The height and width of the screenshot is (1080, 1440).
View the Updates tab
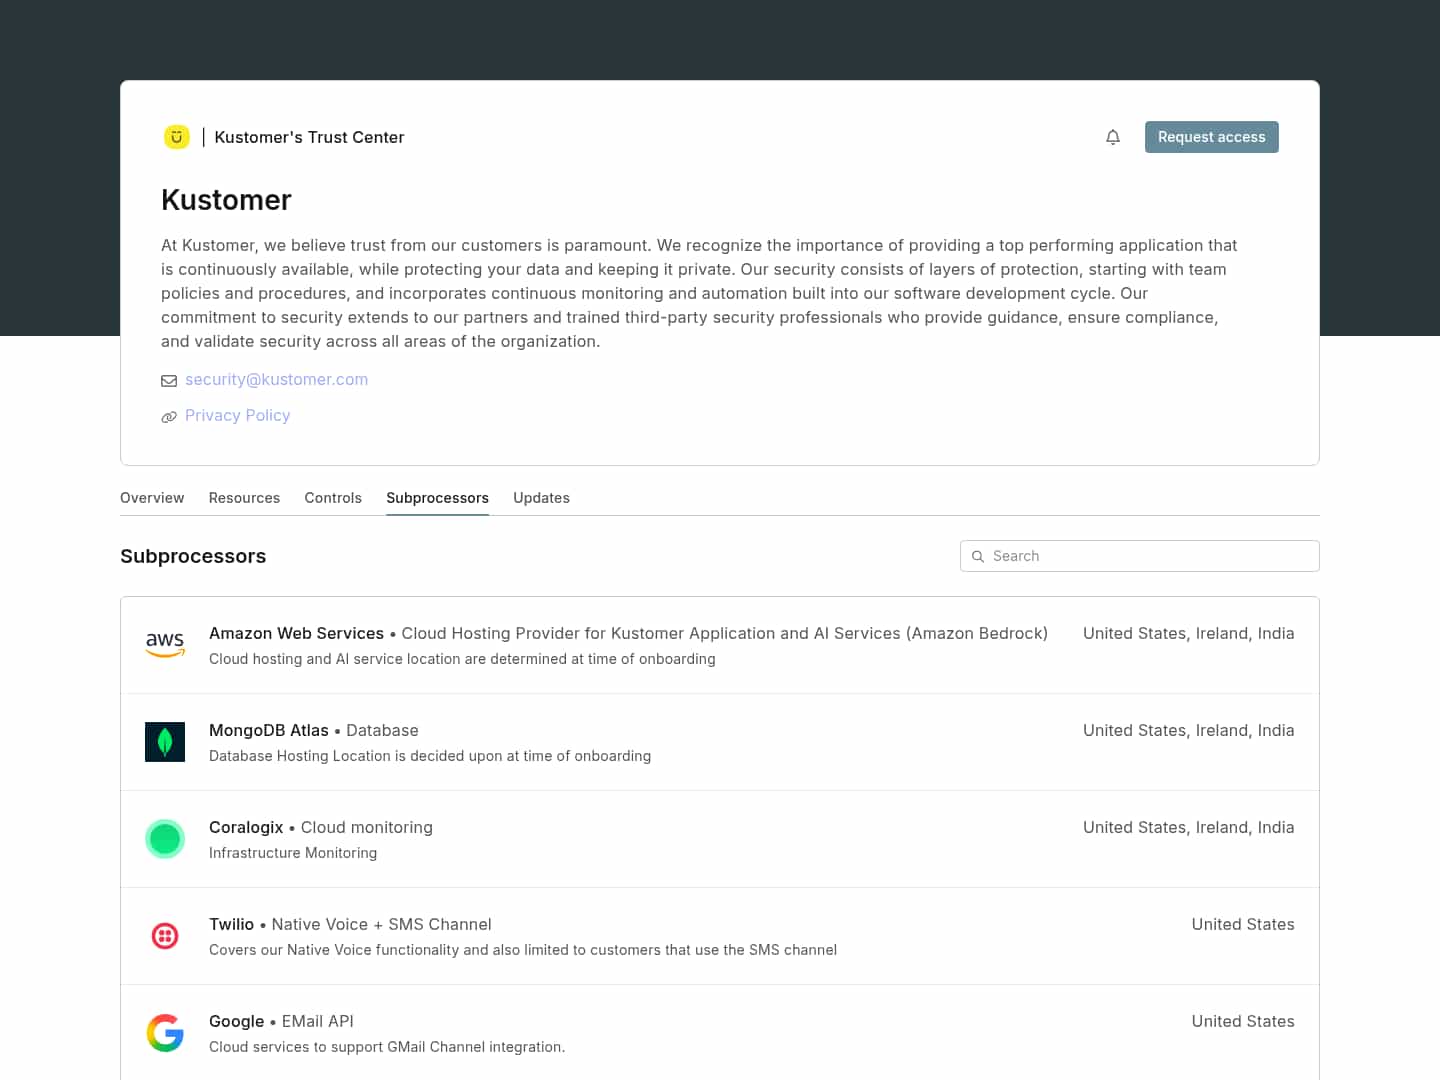541,498
